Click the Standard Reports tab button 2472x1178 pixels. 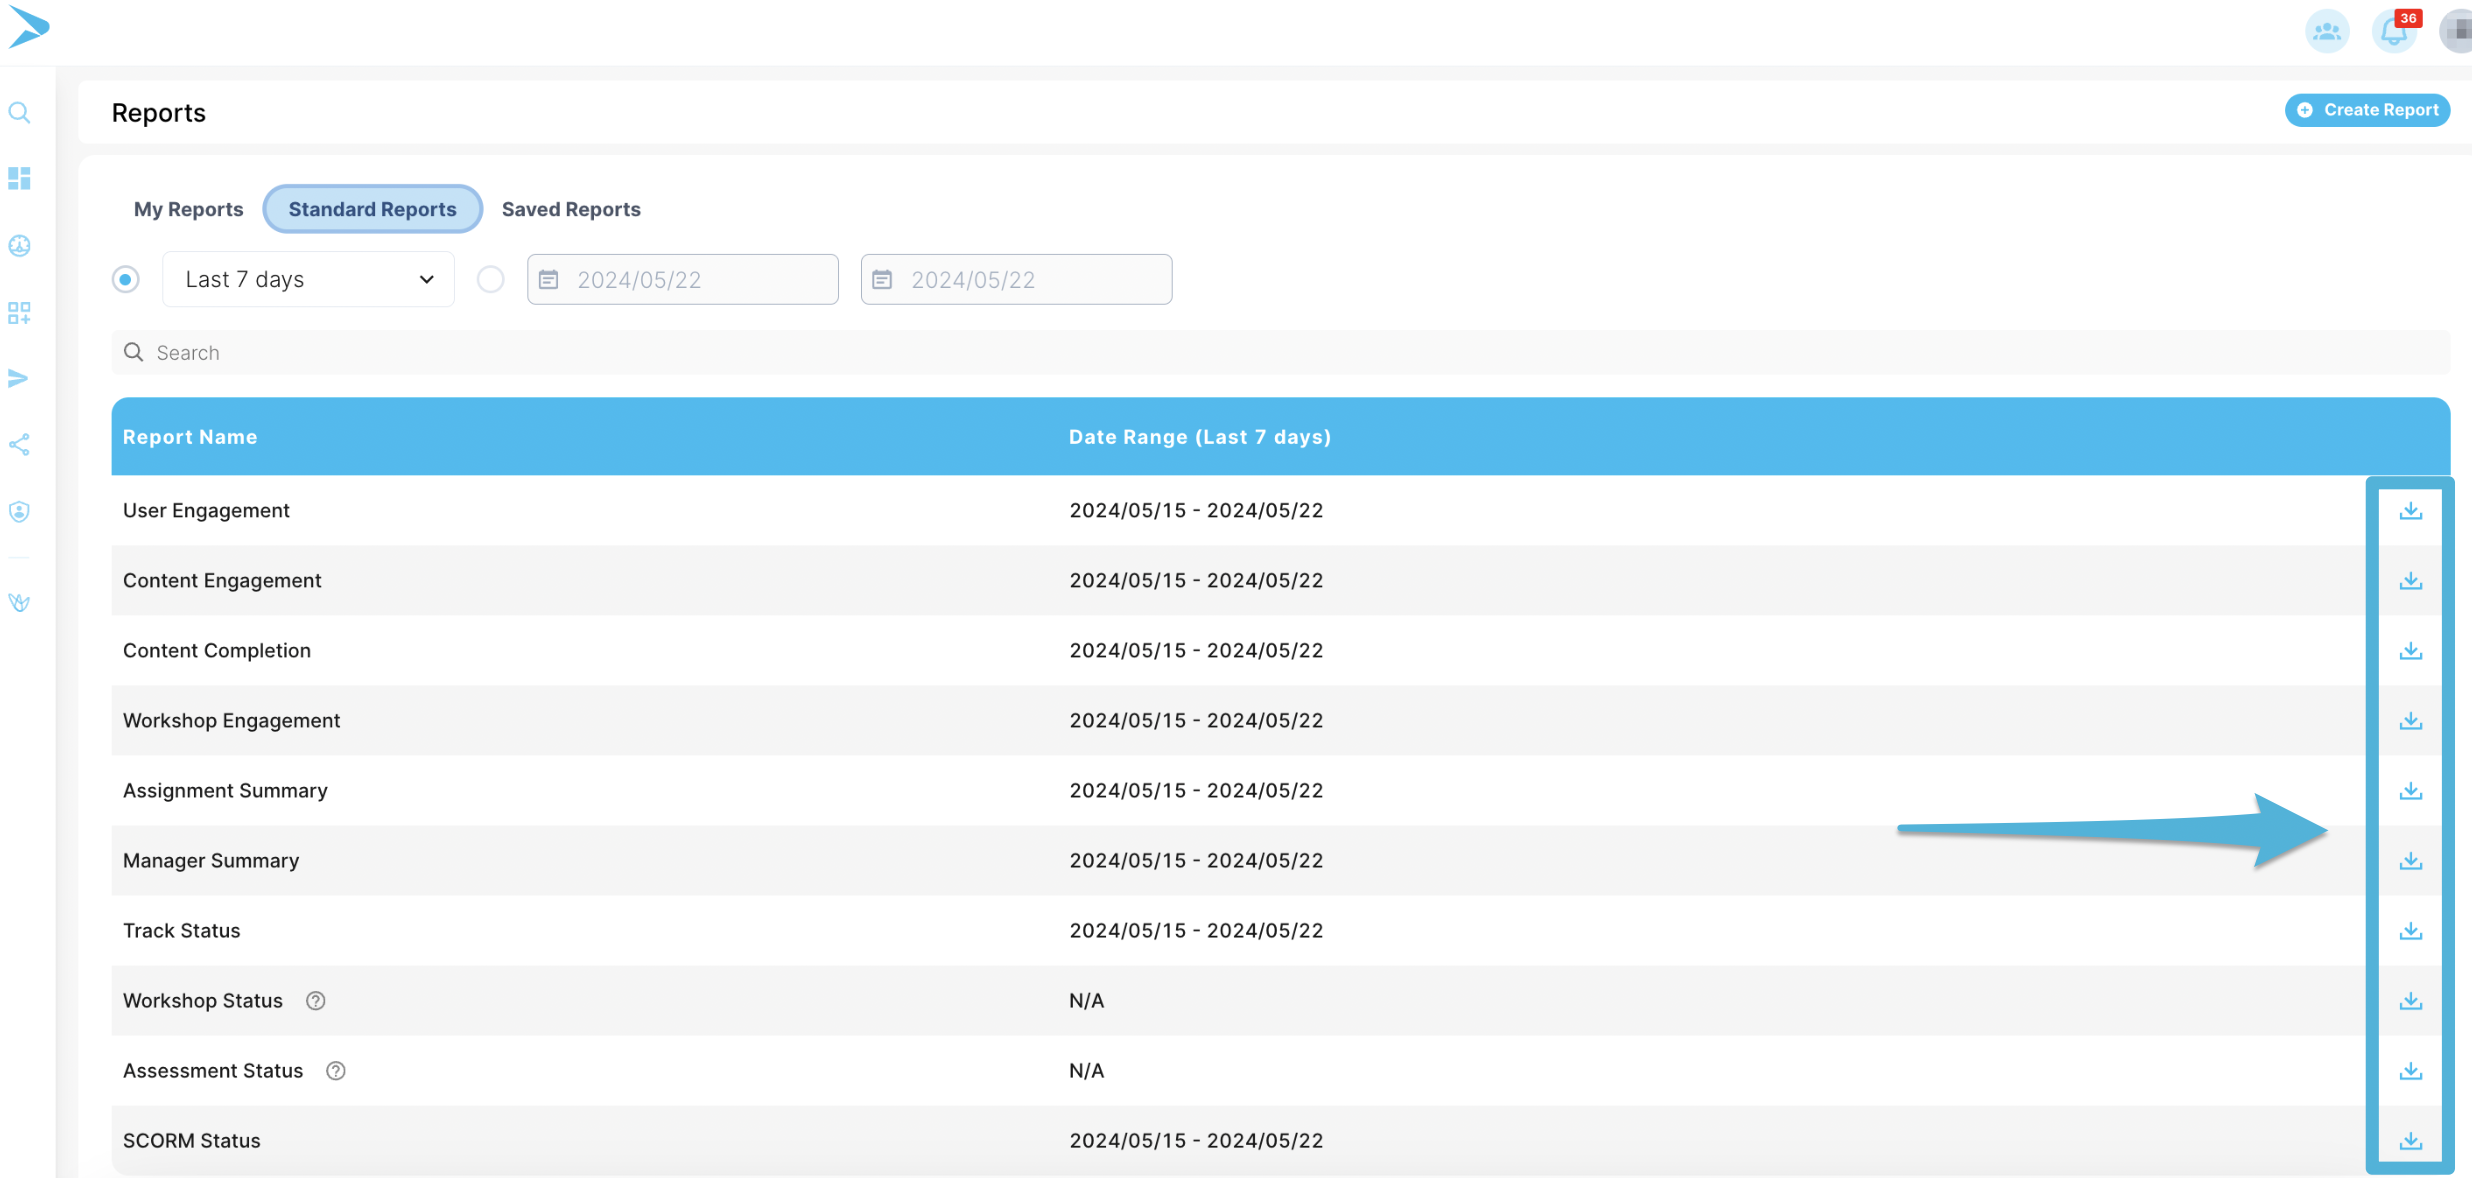[372, 209]
